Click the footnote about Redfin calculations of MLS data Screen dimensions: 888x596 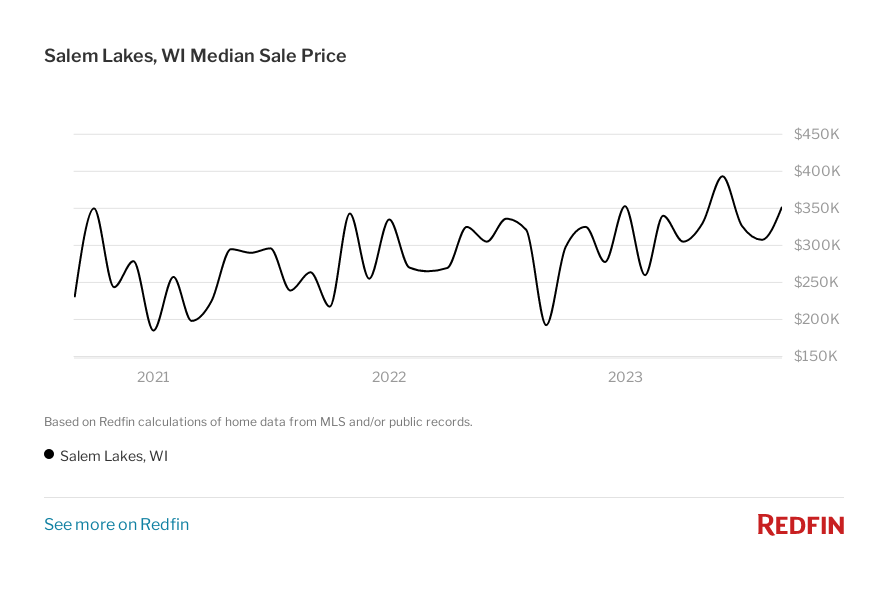click(x=258, y=422)
